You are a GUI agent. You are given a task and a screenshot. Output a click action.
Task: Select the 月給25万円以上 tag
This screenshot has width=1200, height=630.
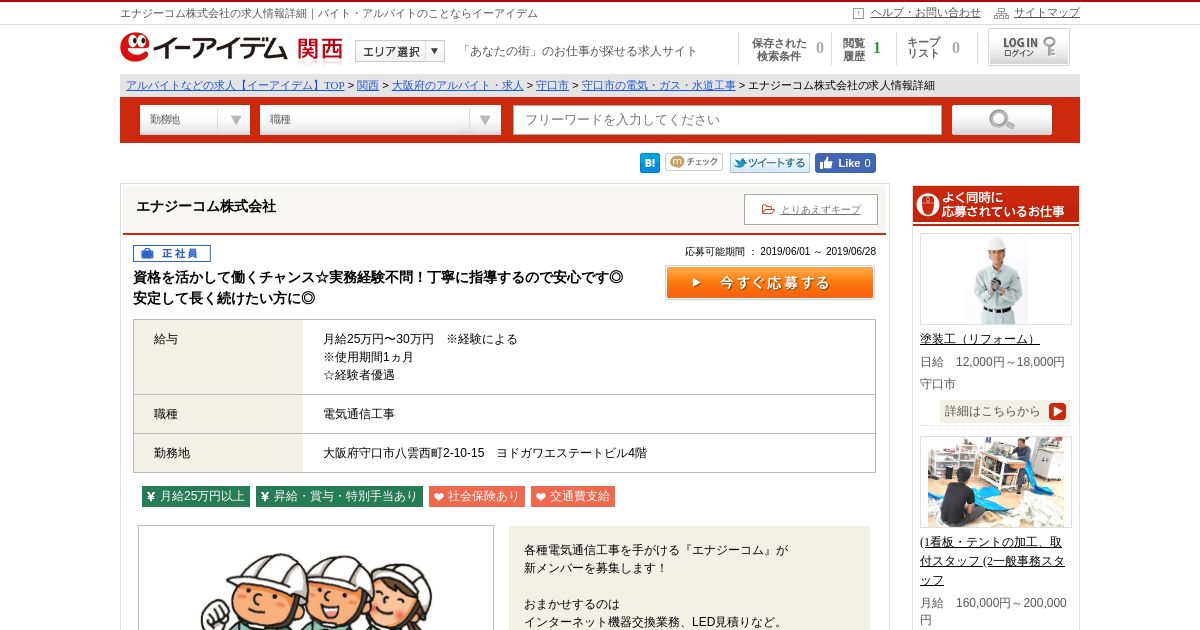tap(196, 496)
